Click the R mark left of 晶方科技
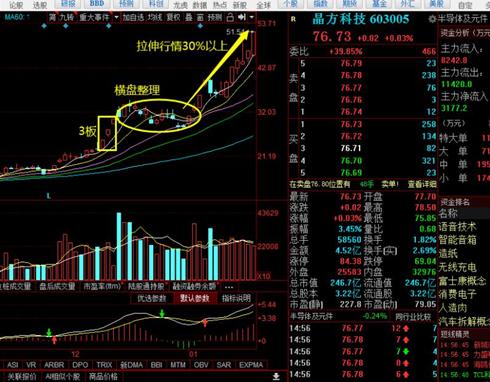The height and width of the screenshot is (382, 490). click(x=293, y=19)
